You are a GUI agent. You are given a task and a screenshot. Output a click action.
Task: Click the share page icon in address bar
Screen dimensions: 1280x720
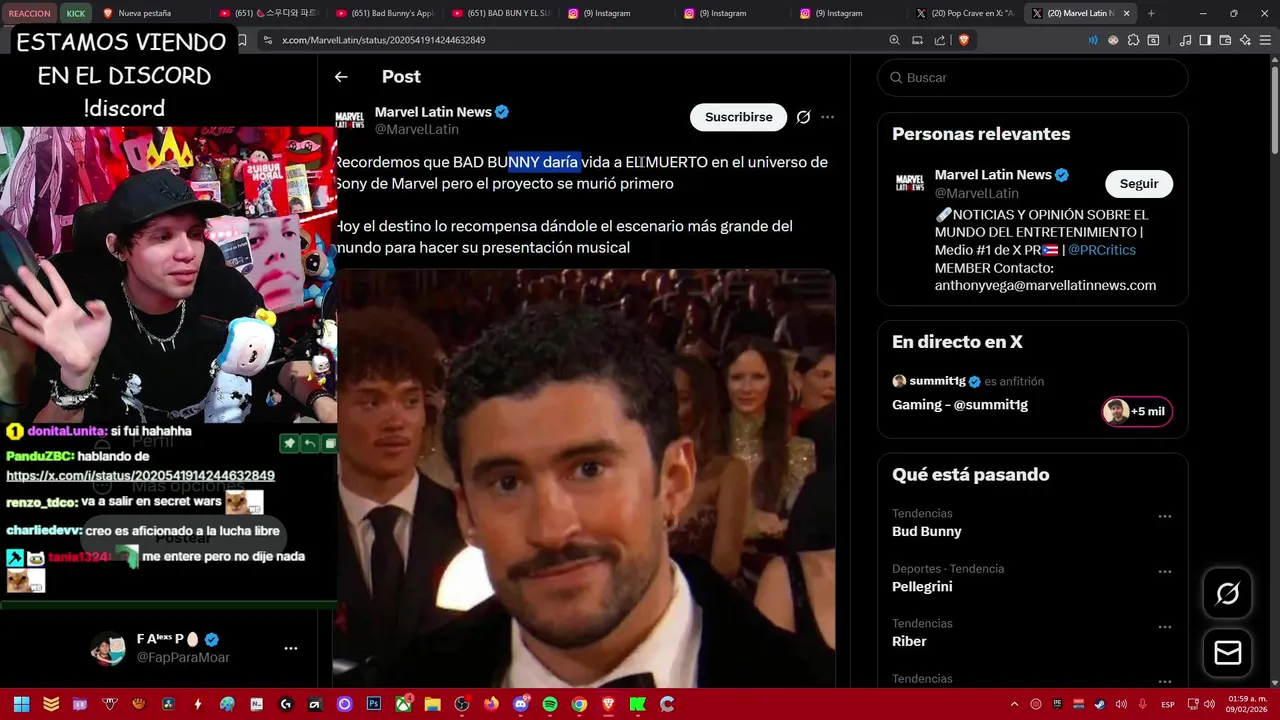(940, 40)
